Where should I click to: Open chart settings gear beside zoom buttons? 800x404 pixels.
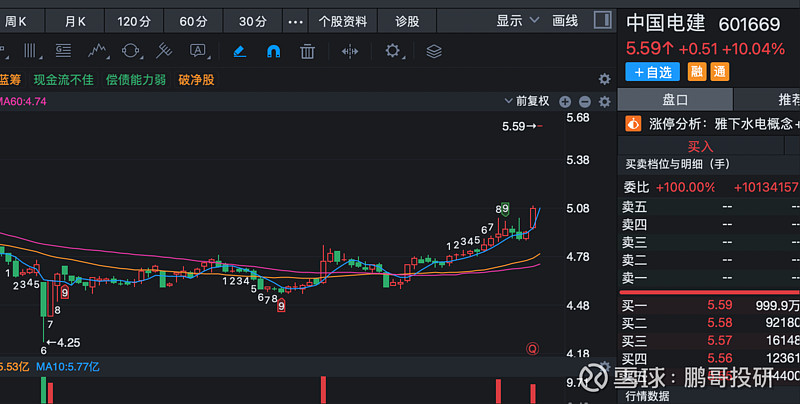point(604,101)
